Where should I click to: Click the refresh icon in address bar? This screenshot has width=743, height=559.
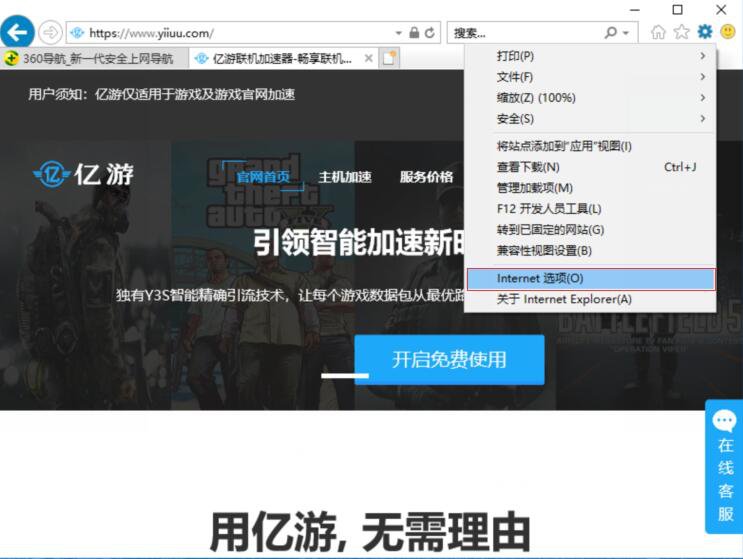[430, 33]
